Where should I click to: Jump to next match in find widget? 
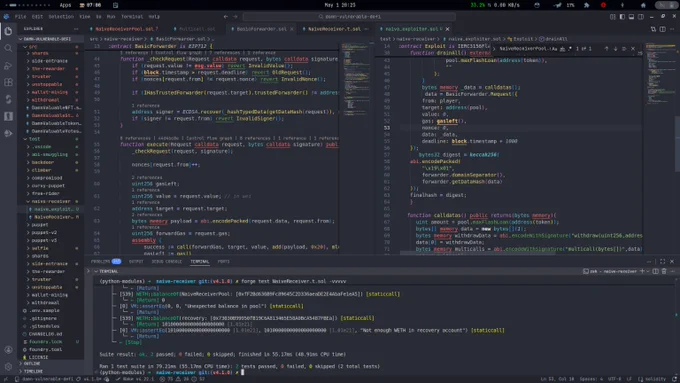click(615, 49)
